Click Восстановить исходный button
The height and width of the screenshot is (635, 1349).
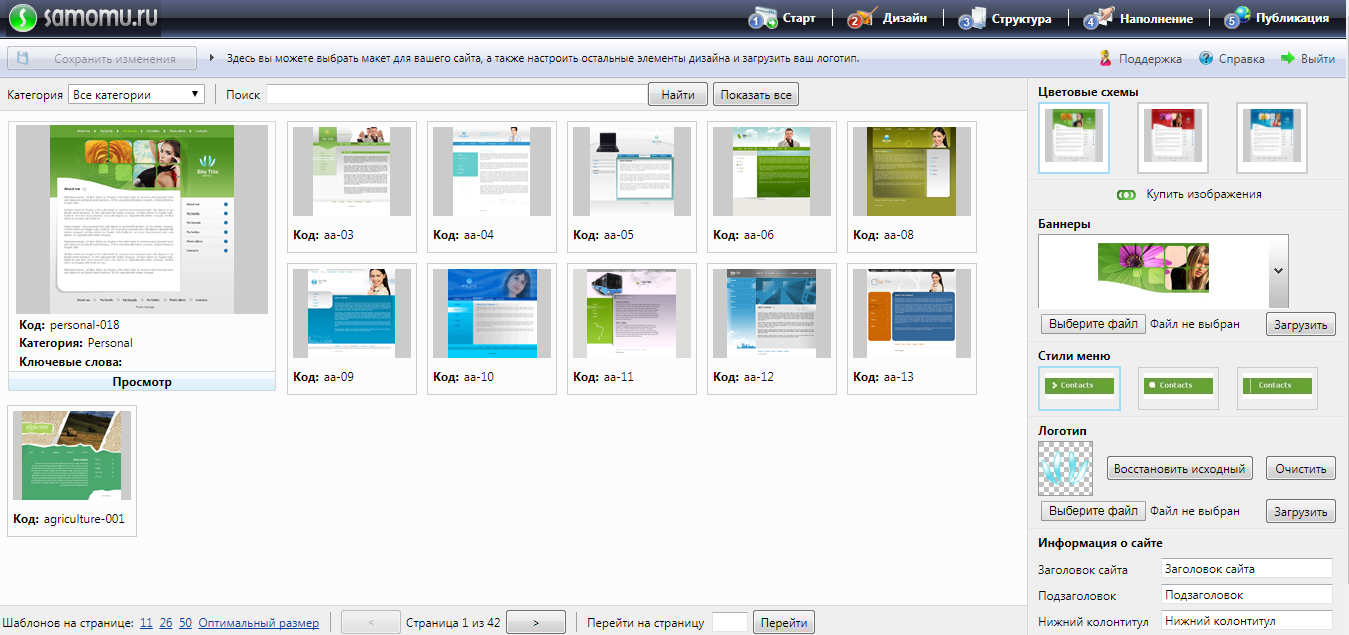1180,468
